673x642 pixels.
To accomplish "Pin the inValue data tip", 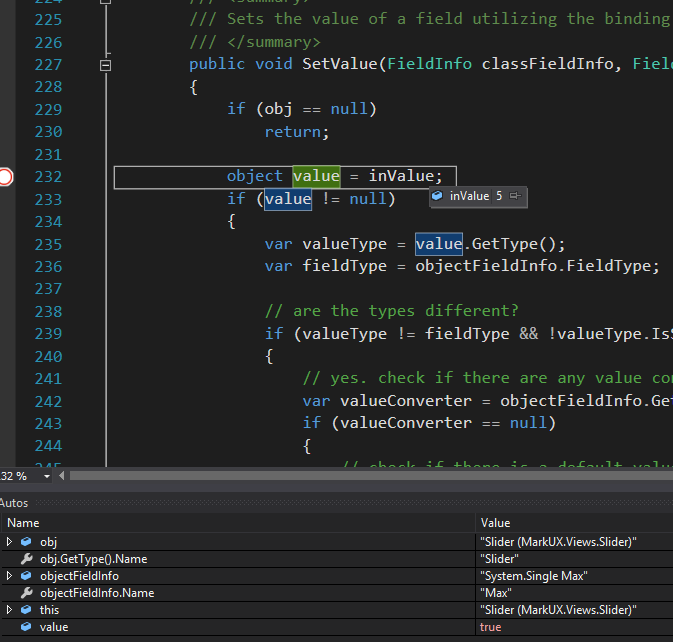I will [x=515, y=196].
